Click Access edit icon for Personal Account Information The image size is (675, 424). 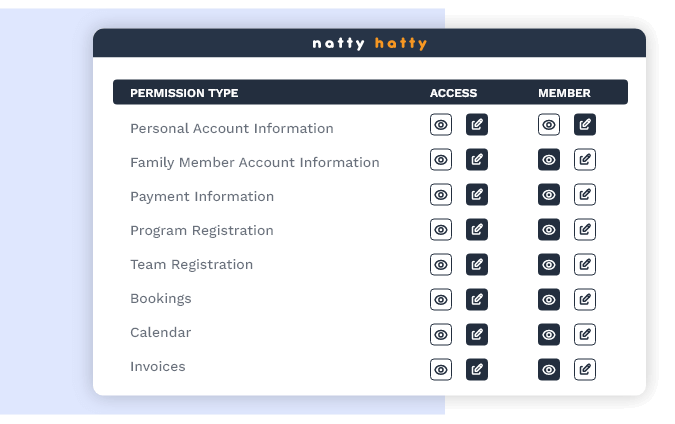coord(477,125)
